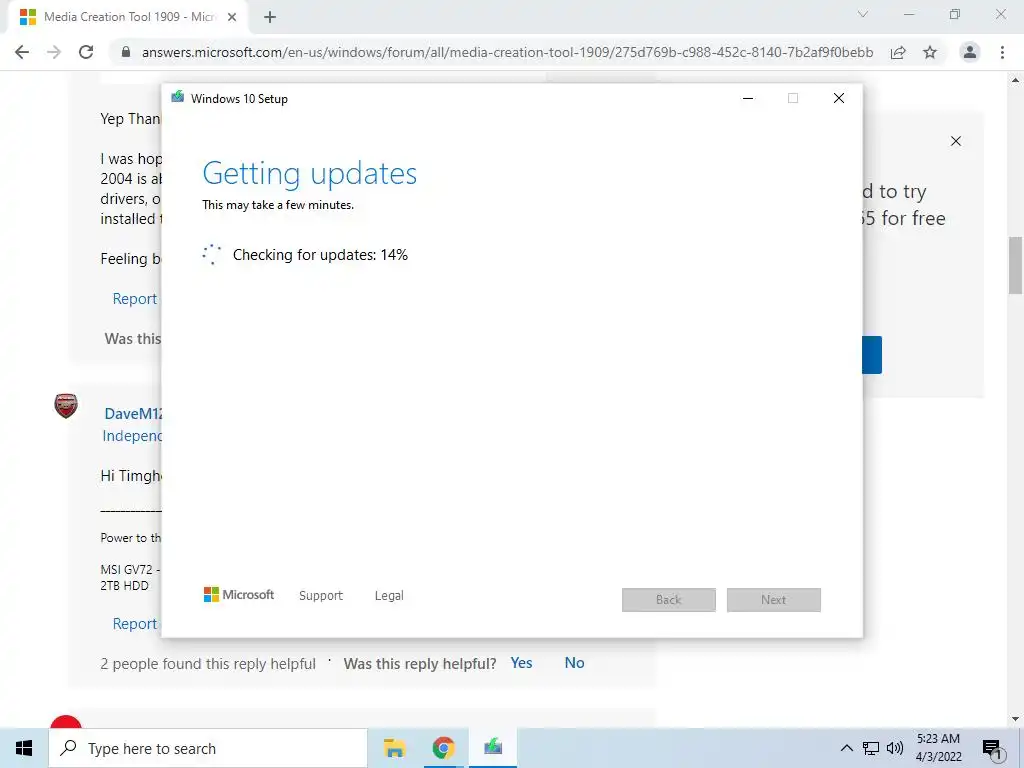This screenshot has width=1024, height=768.
Task: Click the Chrome forward arrow
Action: tap(54, 52)
